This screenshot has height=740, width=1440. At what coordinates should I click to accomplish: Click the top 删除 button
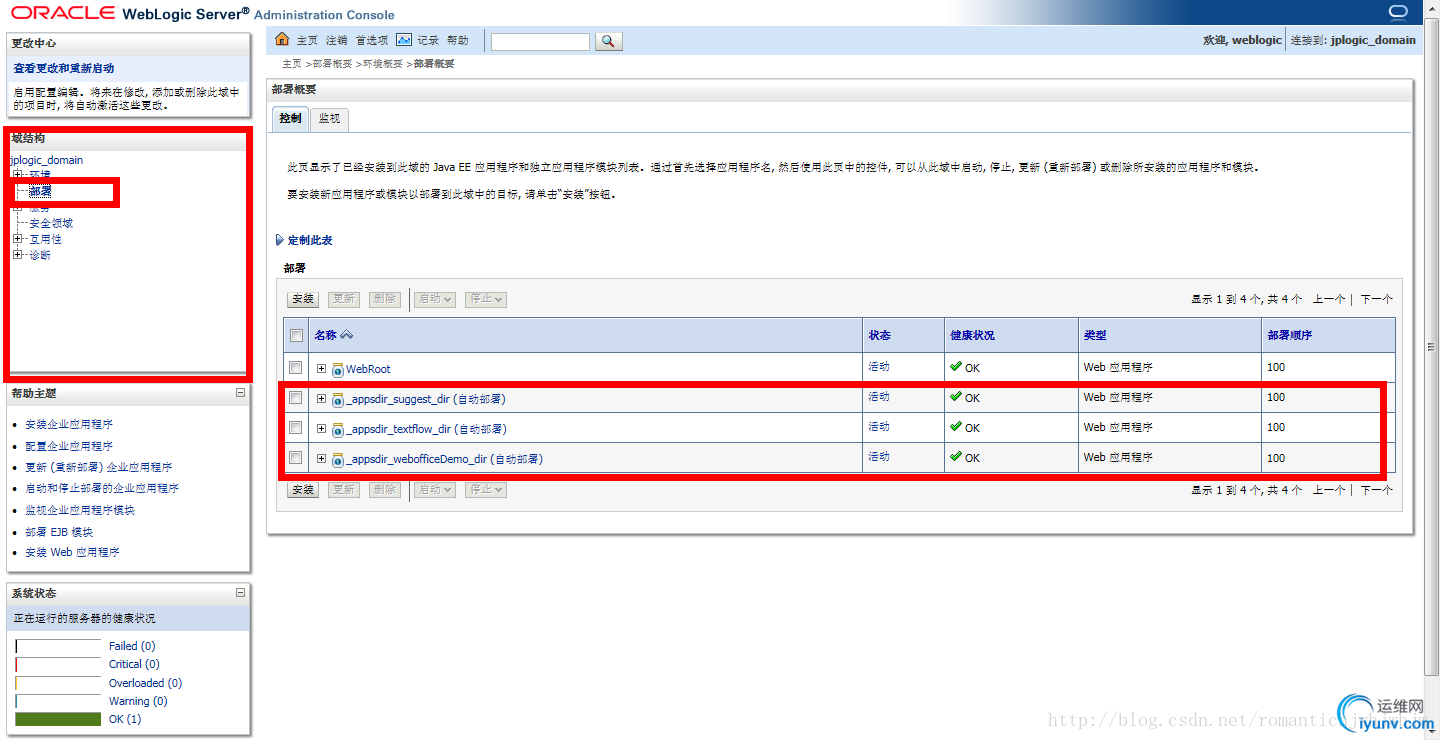click(384, 299)
